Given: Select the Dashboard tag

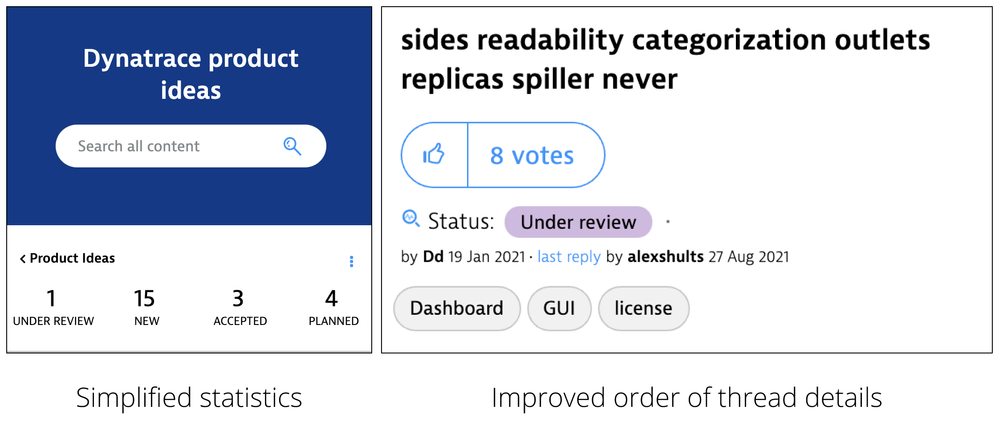Looking at the screenshot, I should 457,309.
